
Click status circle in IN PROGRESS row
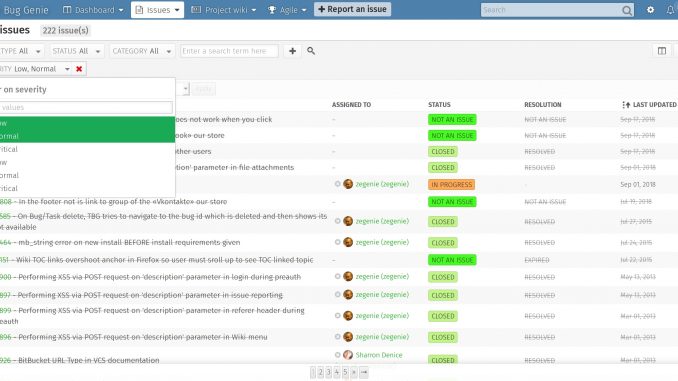pos(337,184)
